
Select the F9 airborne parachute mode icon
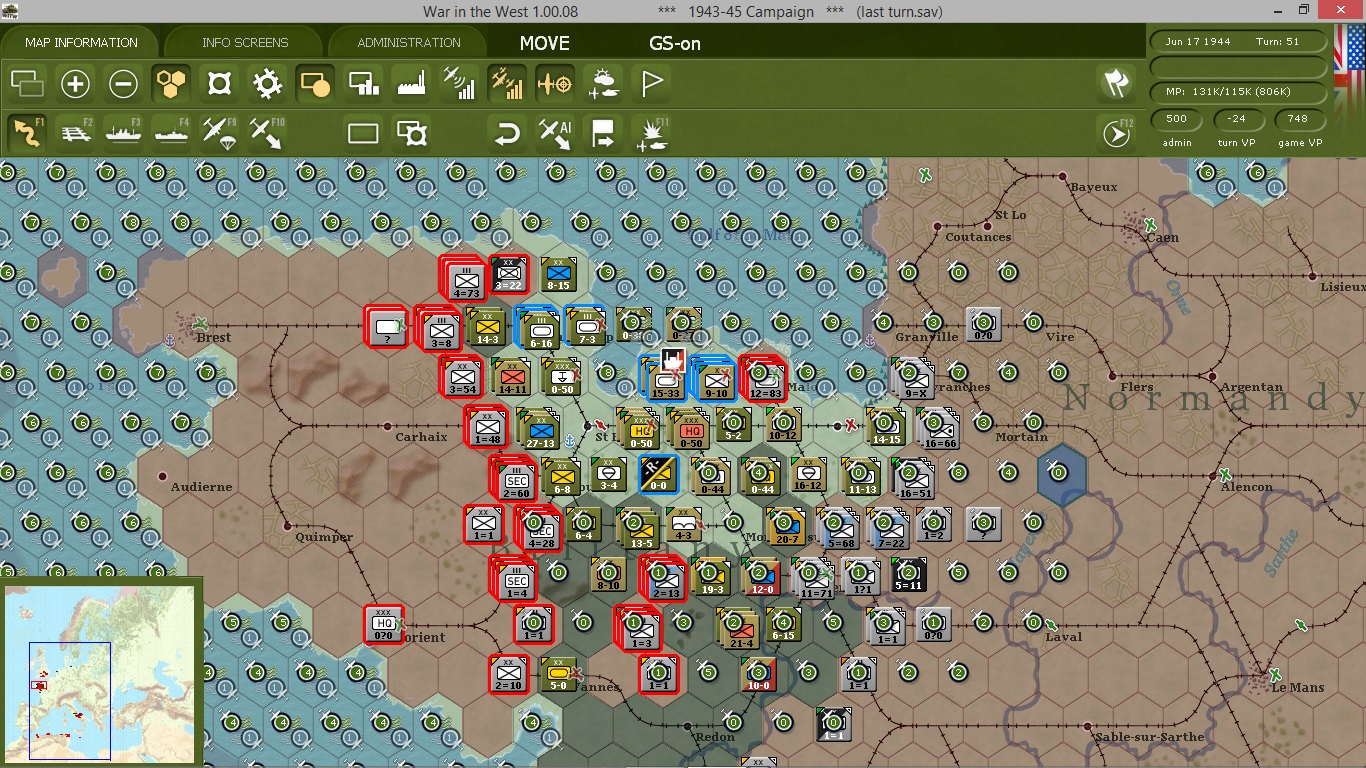coord(219,133)
